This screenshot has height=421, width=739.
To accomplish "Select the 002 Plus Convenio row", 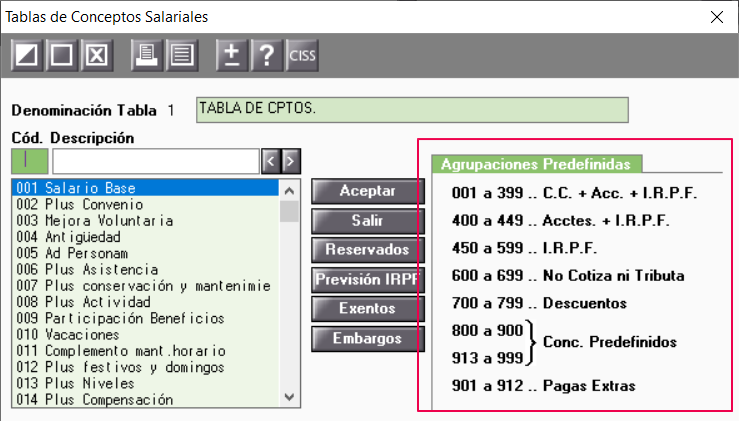I will click(146, 205).
